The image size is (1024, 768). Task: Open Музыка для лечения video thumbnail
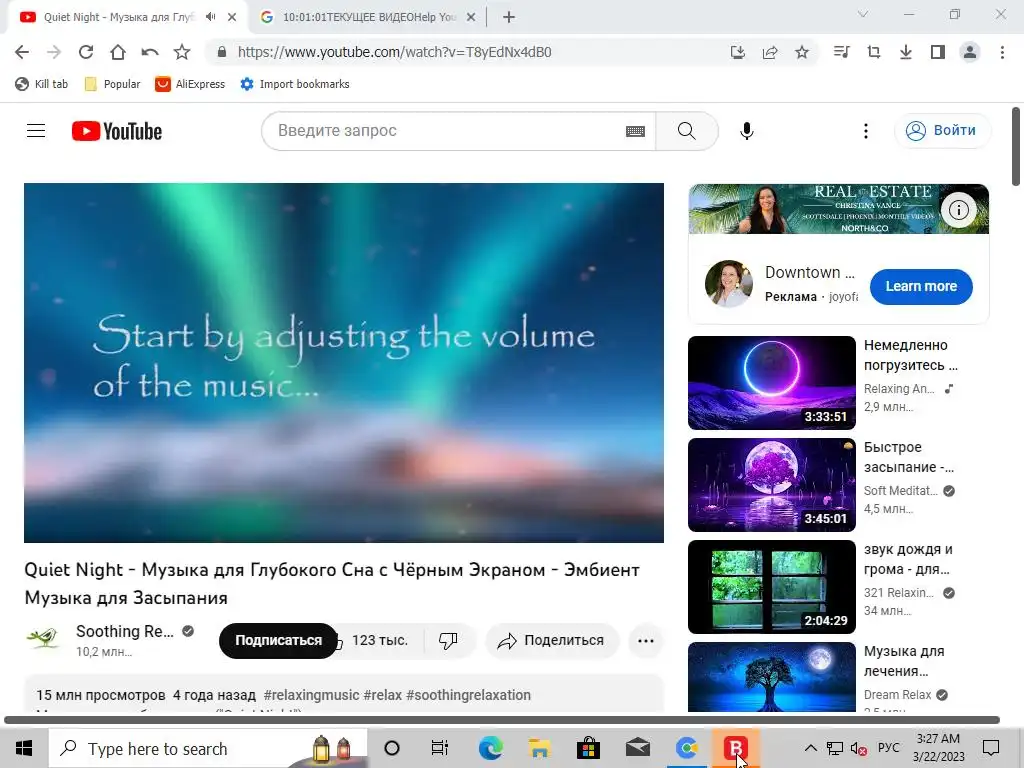(x=772, y=677)
